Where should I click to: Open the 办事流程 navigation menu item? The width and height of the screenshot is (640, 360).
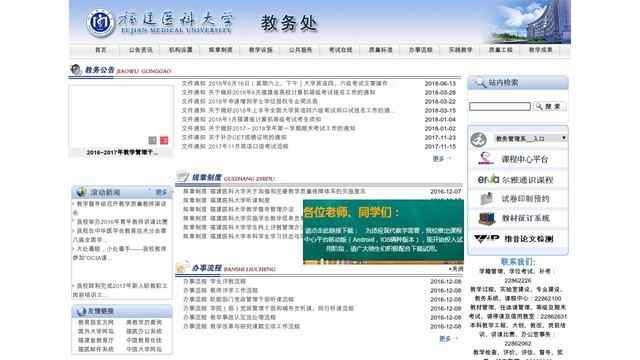pos(420,50)
